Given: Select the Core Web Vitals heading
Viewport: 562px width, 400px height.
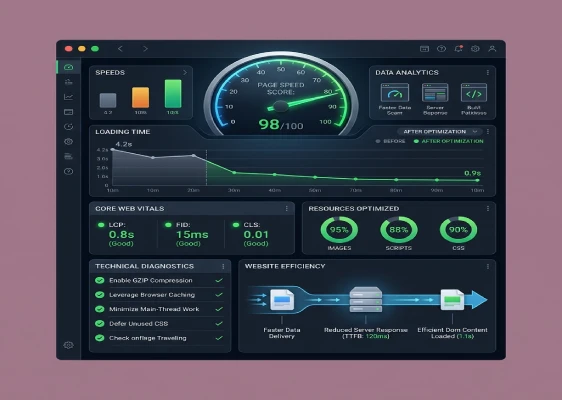Looking at the screenshot, I should [x=130, y=209].
